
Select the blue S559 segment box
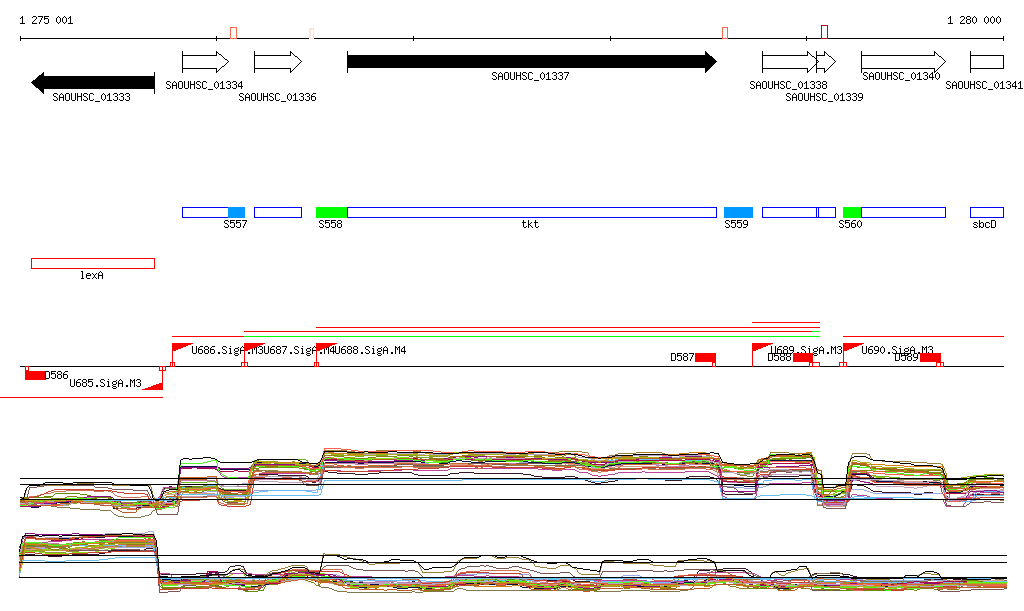pos(738,212)
